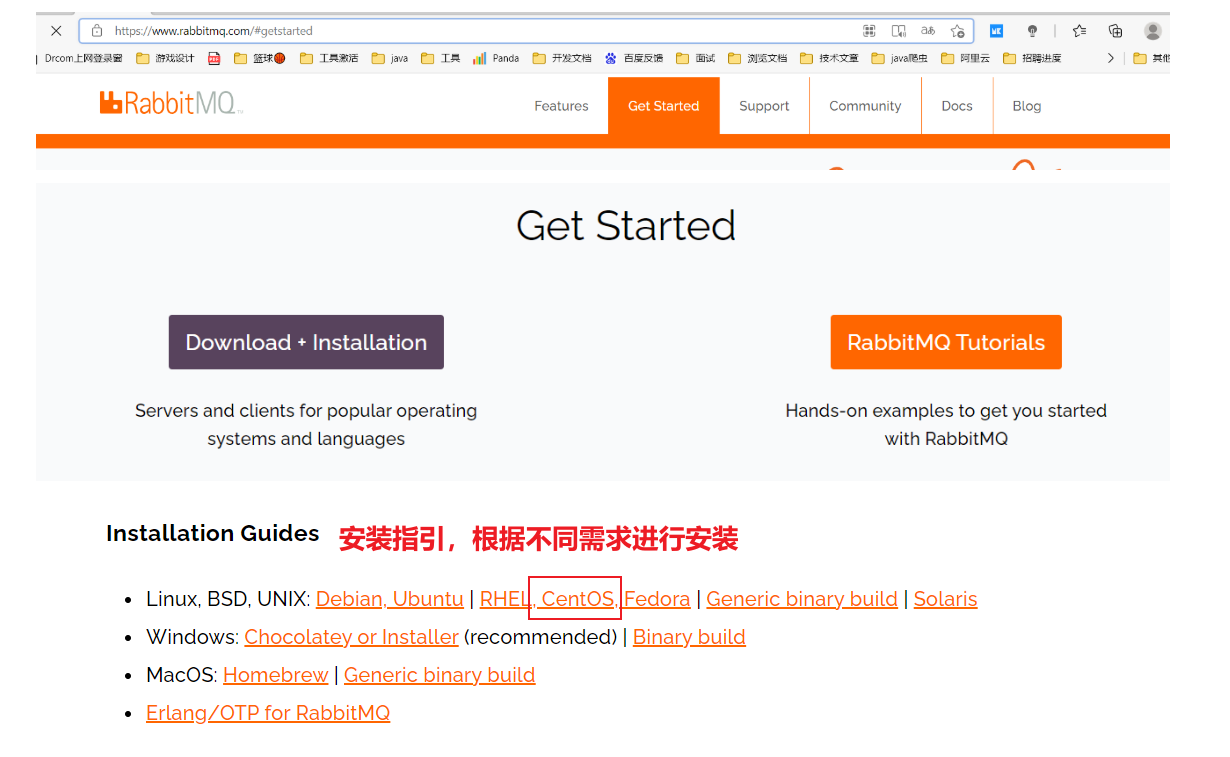Image resolution: width=1230 pixels, height=757 pixels.
Task: Open the Debian, Ubuntu install guide link
Action: pos(390,599)
